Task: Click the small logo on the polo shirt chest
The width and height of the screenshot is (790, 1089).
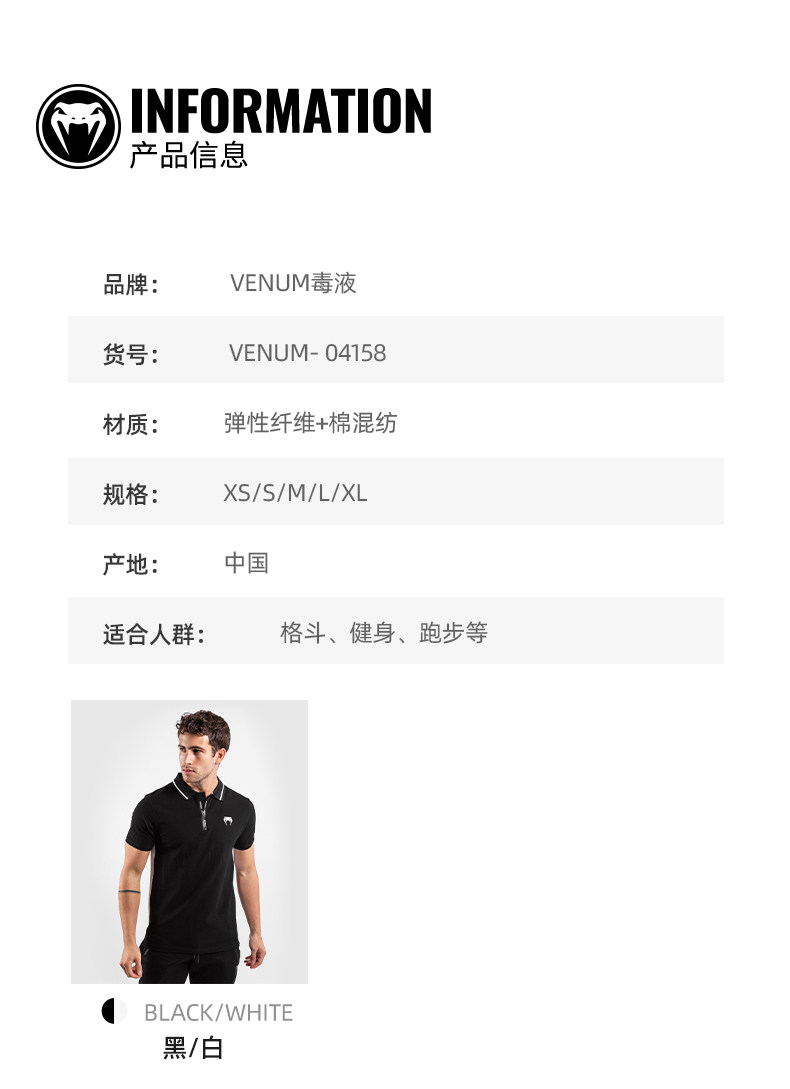Action: pos(227,821)
